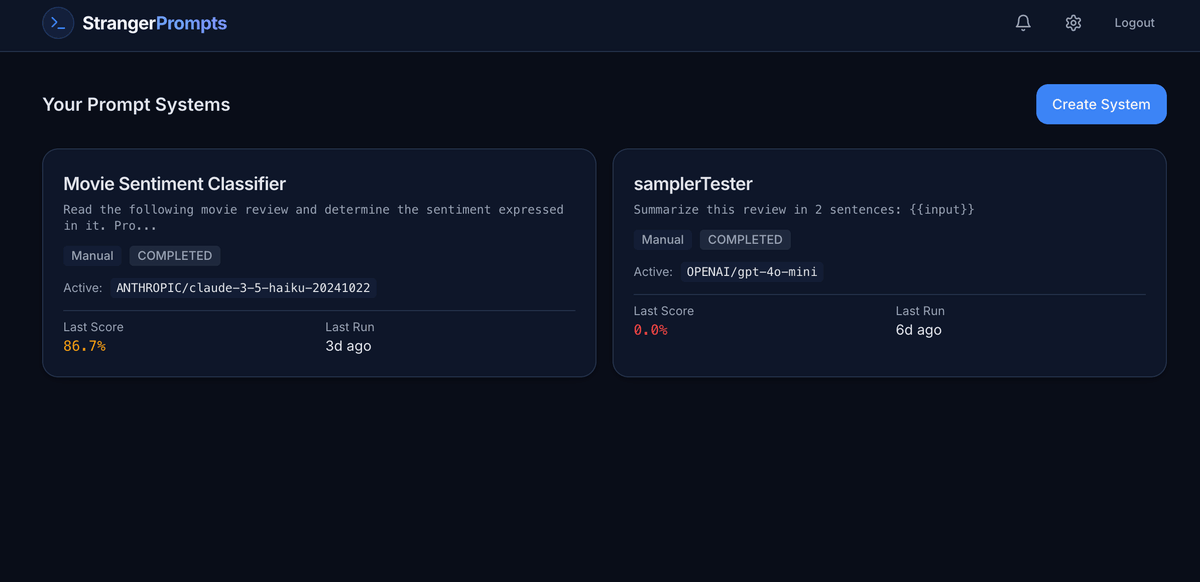Viewport: 1200px width, 582px height.
Task: Click the 0.0% last score value
Action: (650, 330)
